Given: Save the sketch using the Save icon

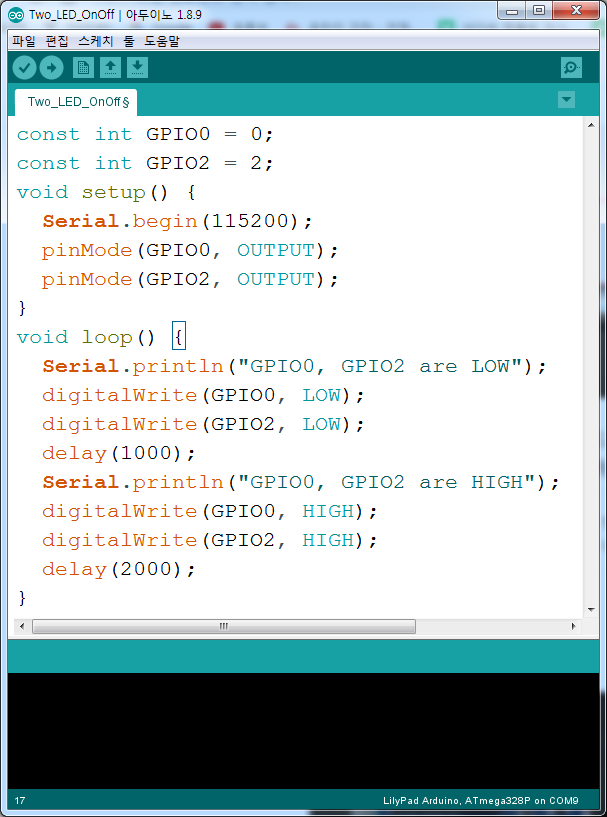Looking at the screenshot, I should point(138,68).
